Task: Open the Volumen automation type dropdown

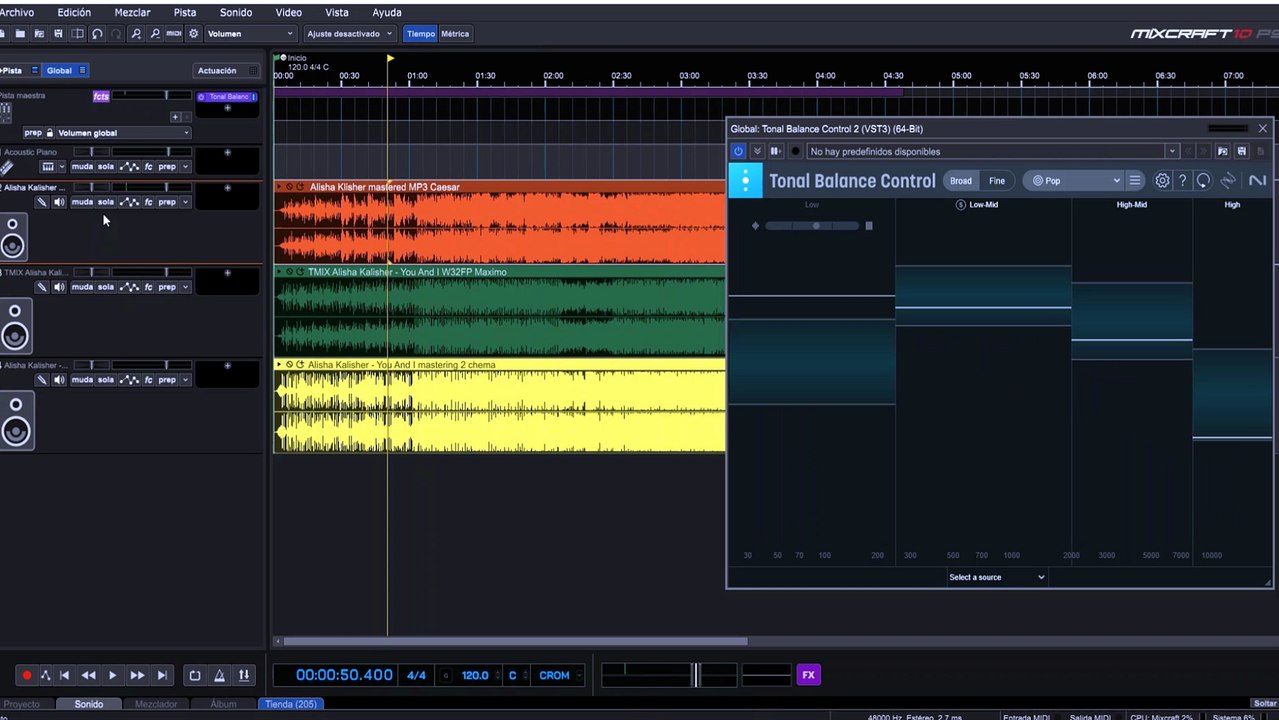Action: click(x=250, y=34)
